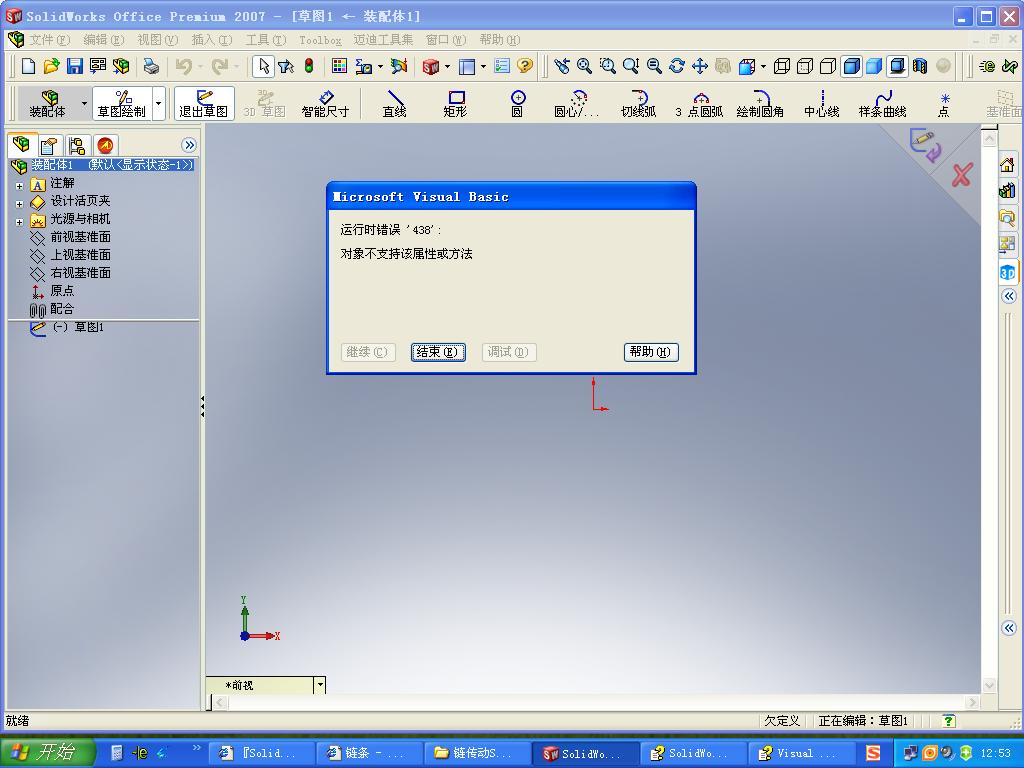Click the 3D ContentCentral task pane icon

(x=1007, y=272)
